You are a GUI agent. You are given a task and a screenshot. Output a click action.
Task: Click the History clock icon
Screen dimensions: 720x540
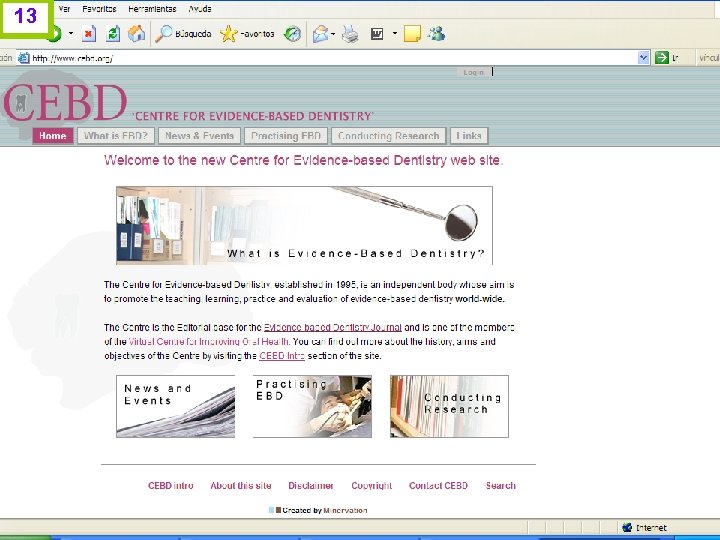(x=292, y=34)
